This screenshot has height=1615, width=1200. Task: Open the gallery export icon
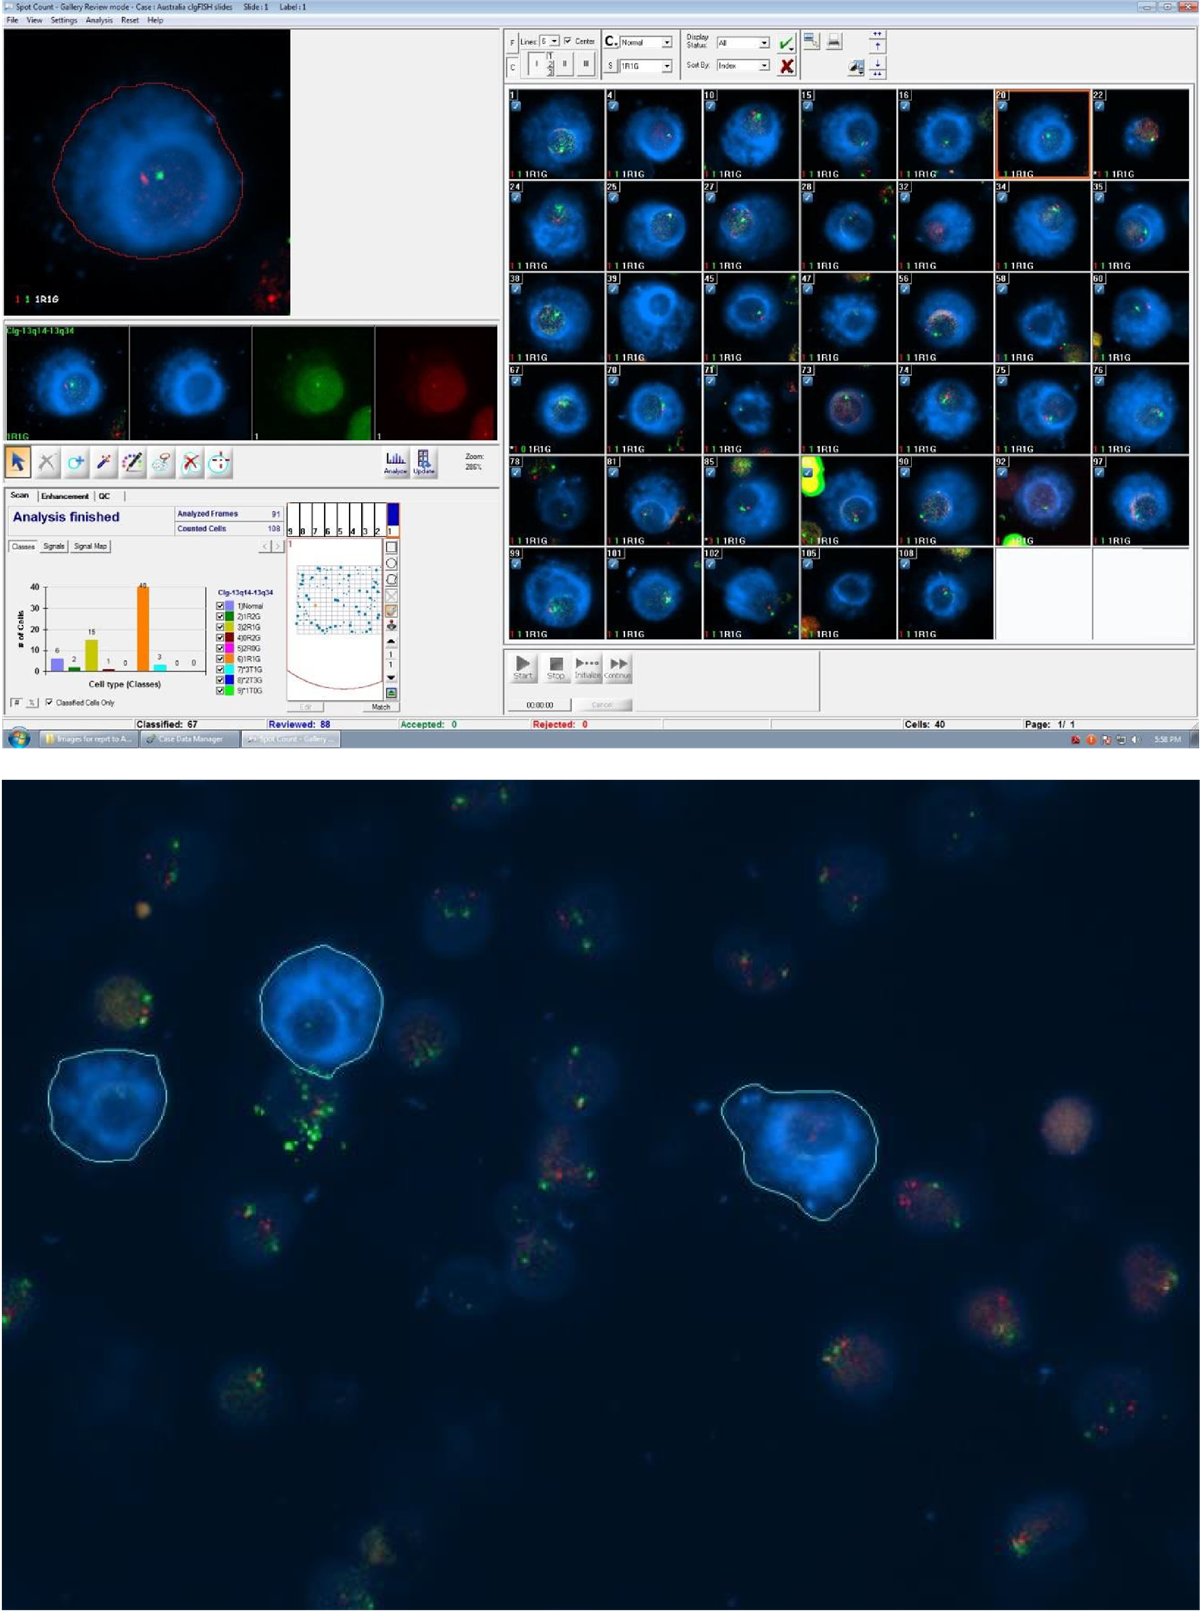[x=812, y=41]
